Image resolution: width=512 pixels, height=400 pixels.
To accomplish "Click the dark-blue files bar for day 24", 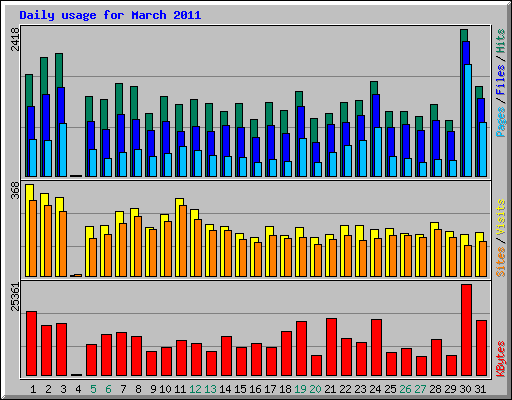I will pos(376,111).
